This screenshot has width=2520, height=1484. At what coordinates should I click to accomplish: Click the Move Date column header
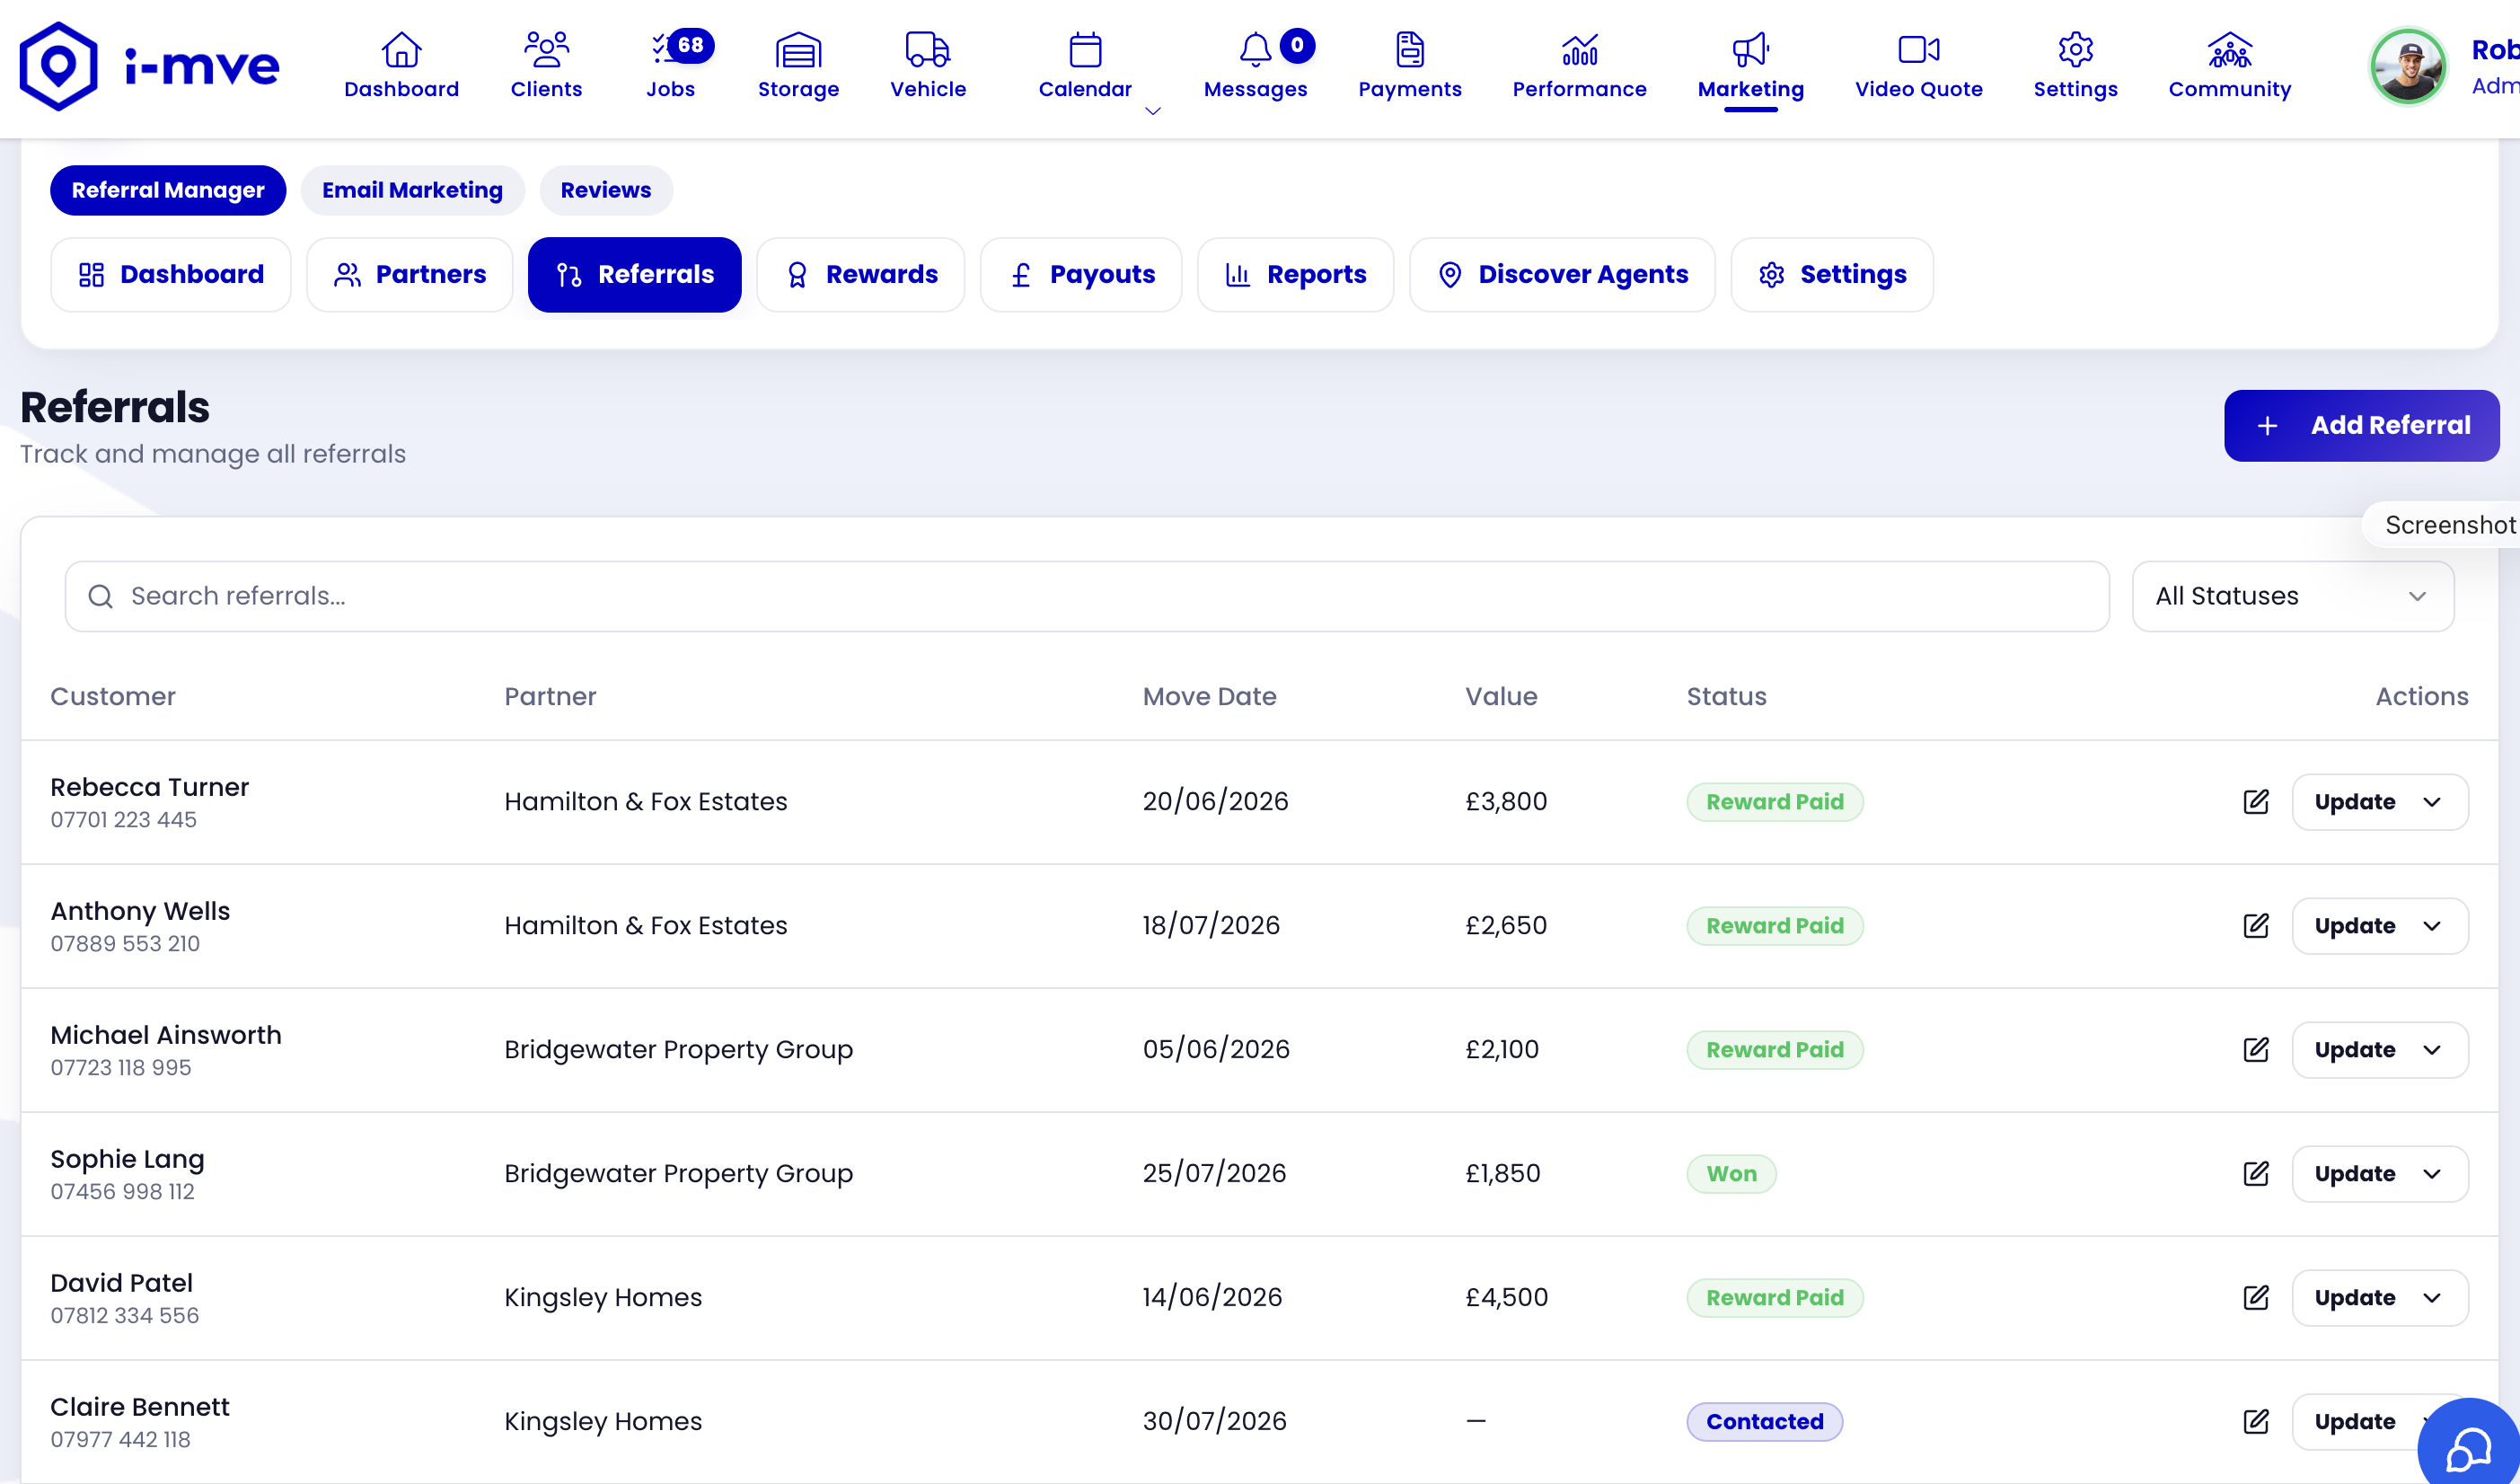coord(1209,696)
